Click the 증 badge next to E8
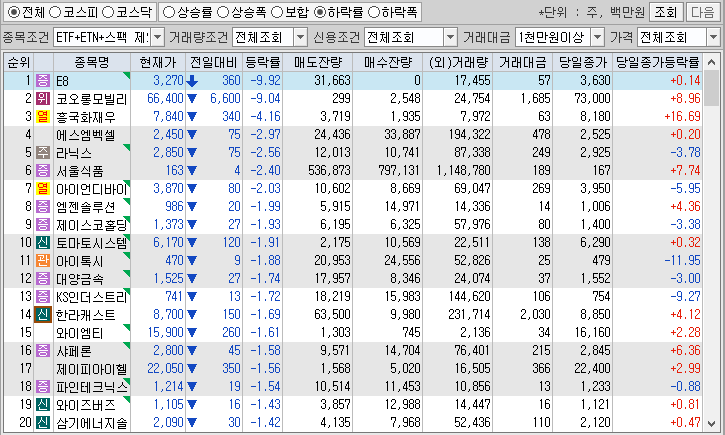This screenshot has width=725, height=435. click(43, 80)
